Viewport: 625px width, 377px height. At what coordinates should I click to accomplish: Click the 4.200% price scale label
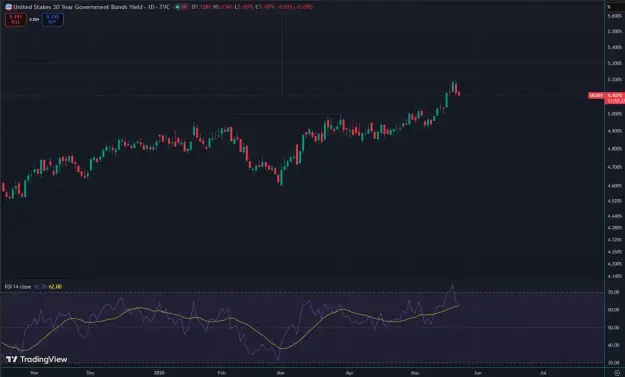(x=615, y=264)
